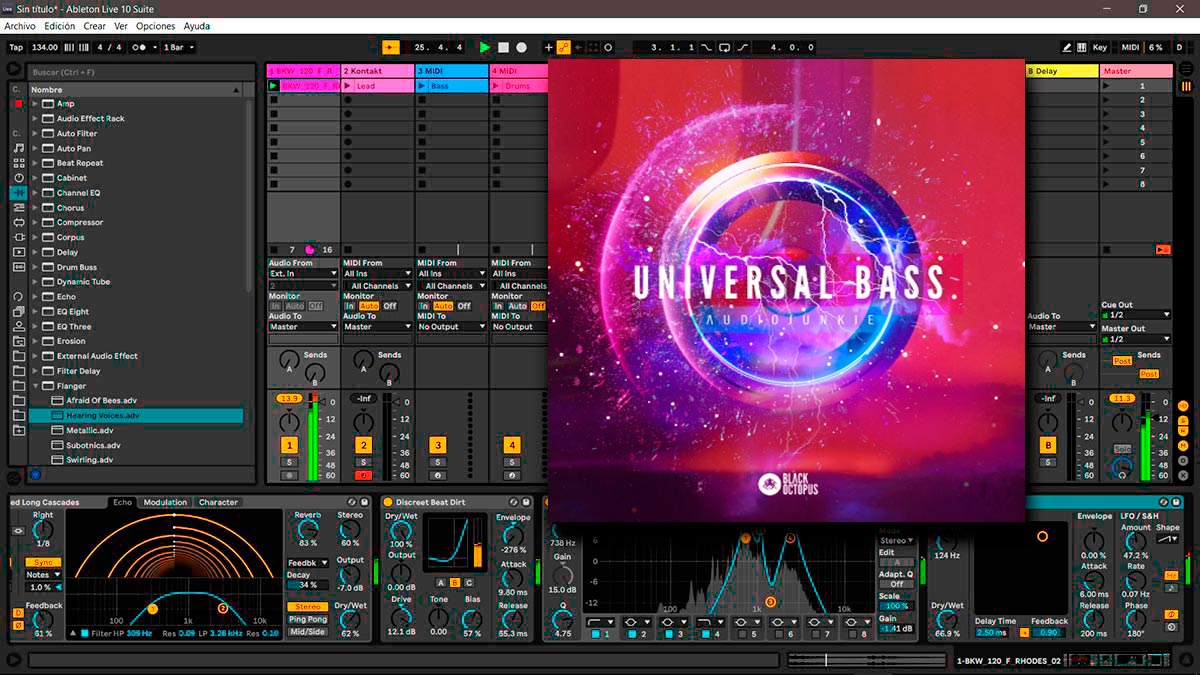Open track 2 All Ins MIDI From dropdown

click(377, 273)
